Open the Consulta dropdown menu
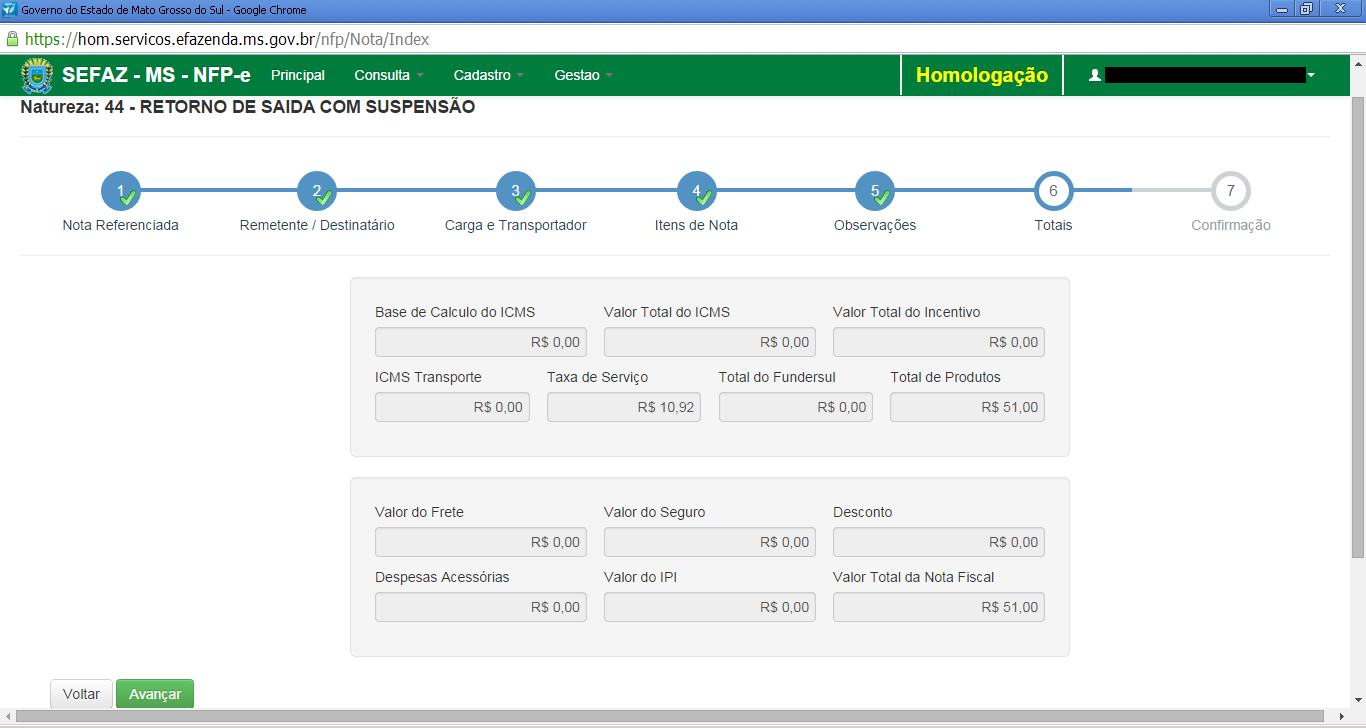The image size is (1366, 728). [x=389, y=75]
